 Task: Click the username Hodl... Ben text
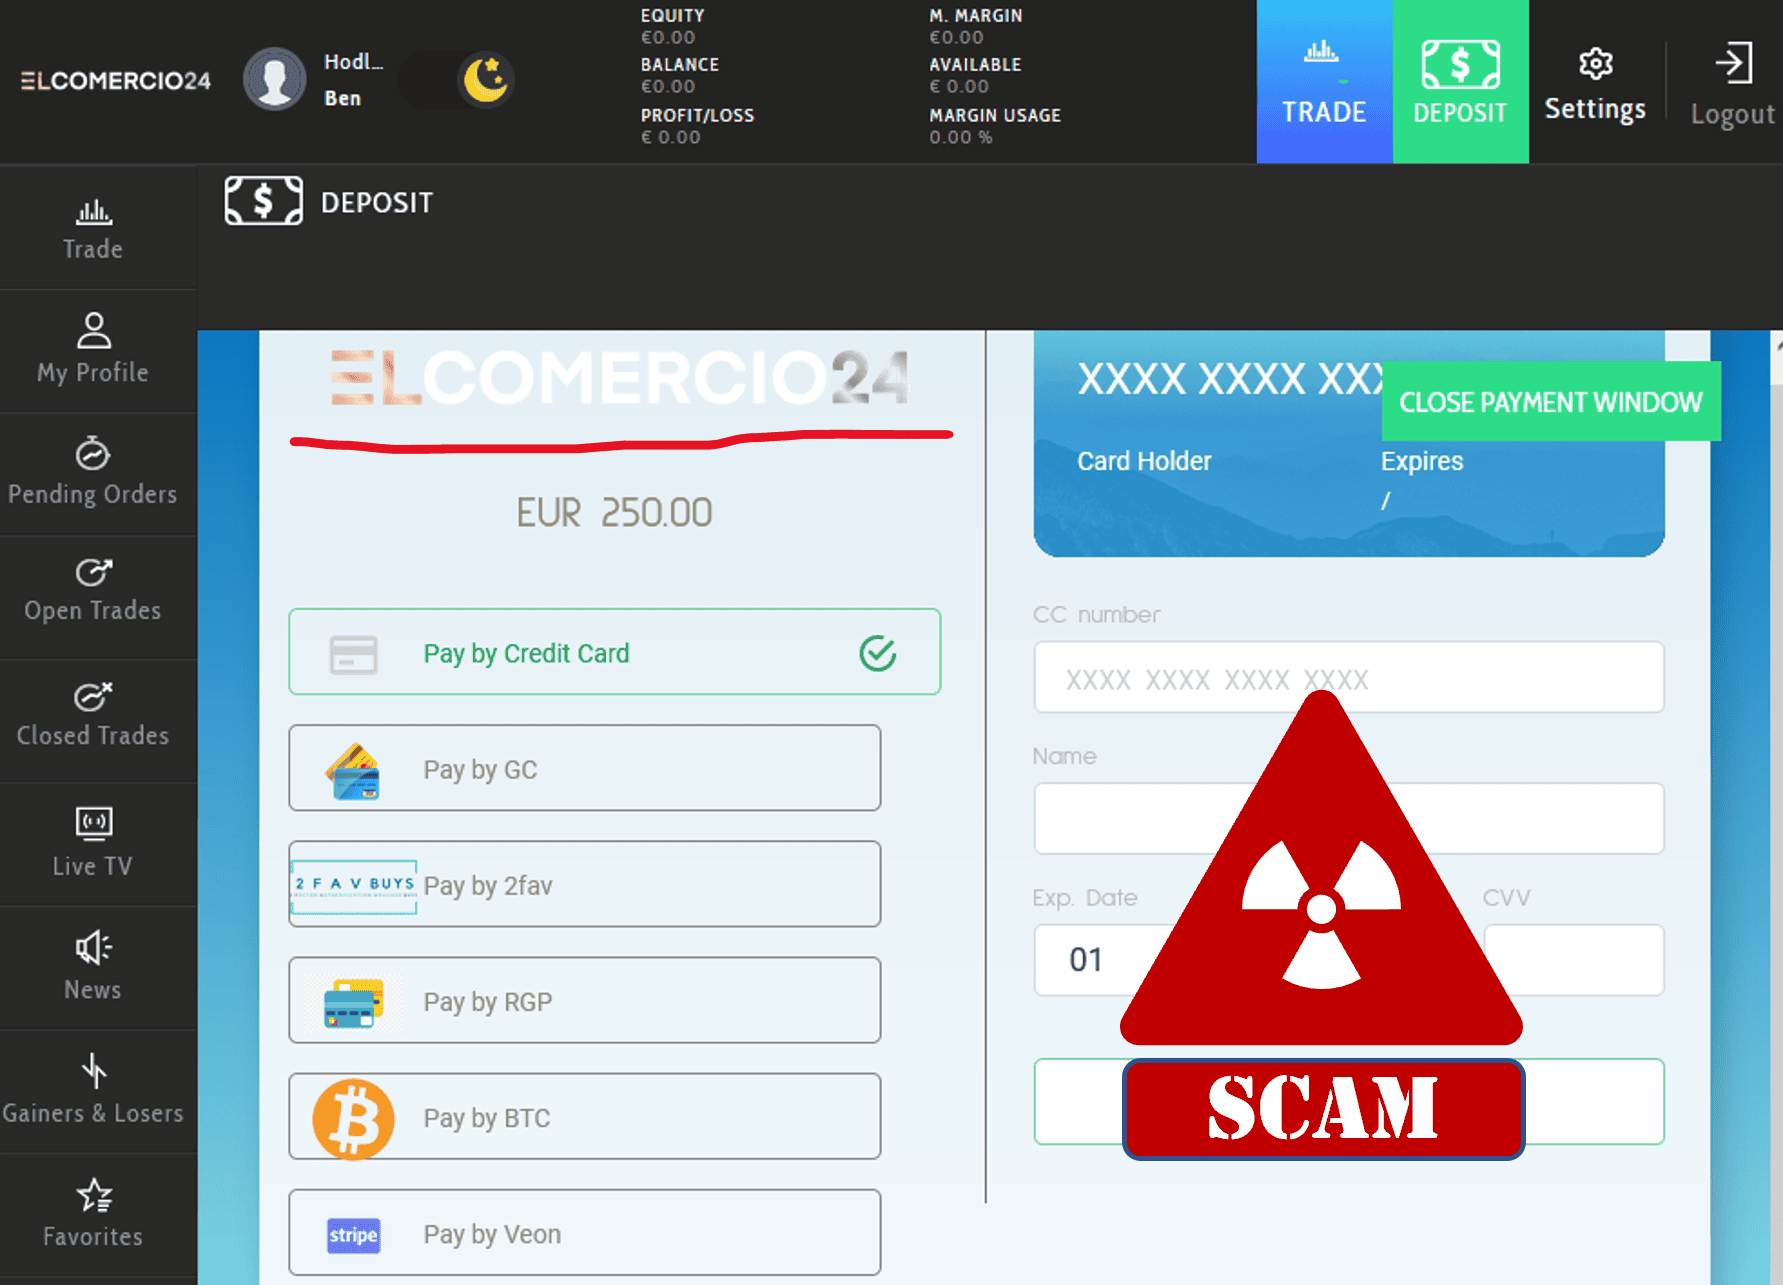pos(353,80)
